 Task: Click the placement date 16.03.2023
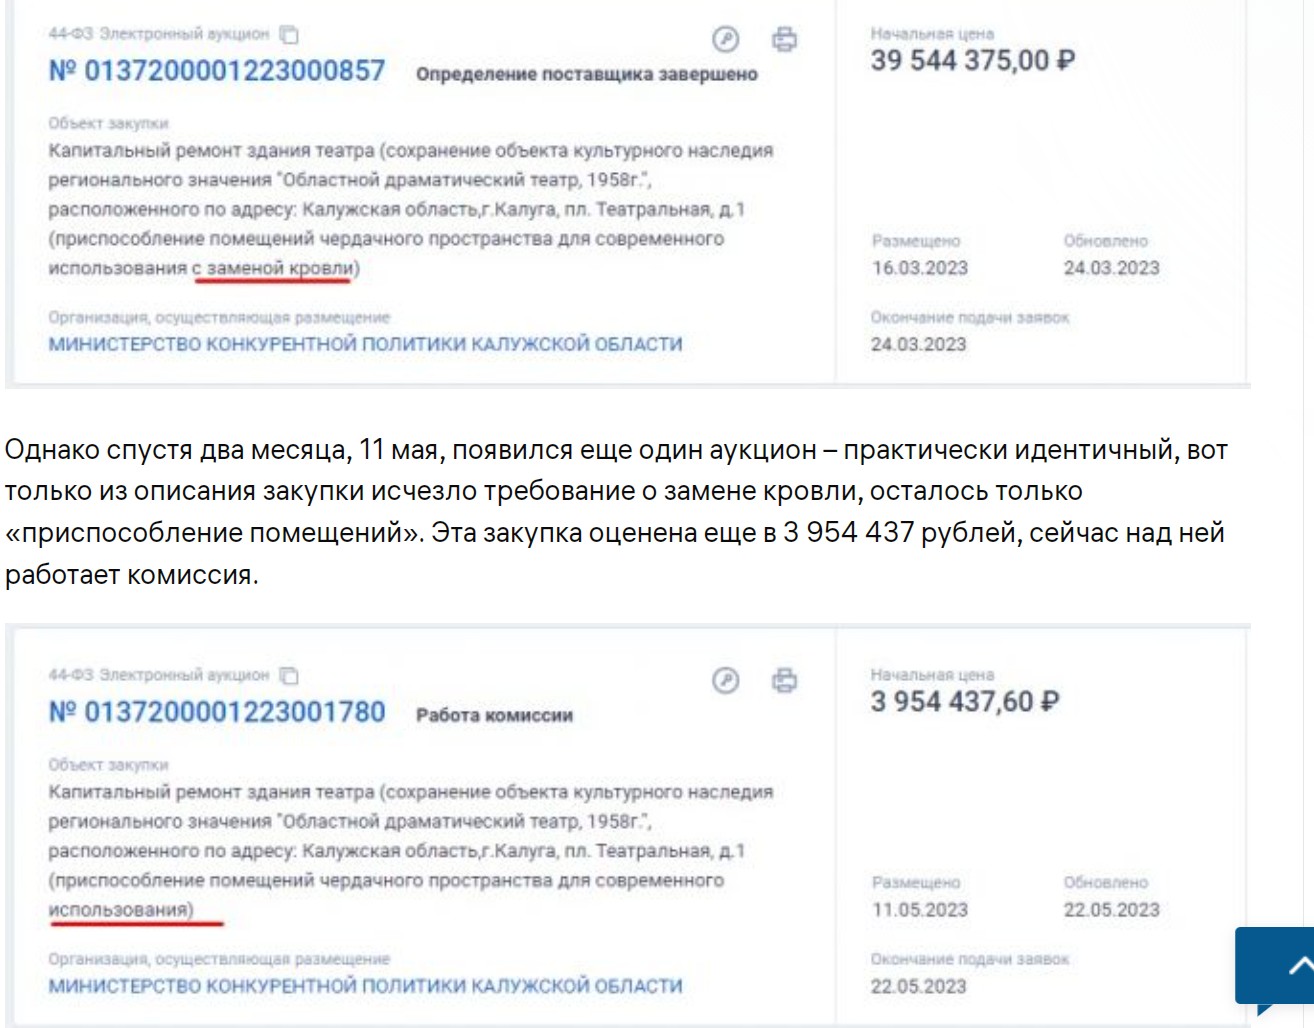(919, 268)
